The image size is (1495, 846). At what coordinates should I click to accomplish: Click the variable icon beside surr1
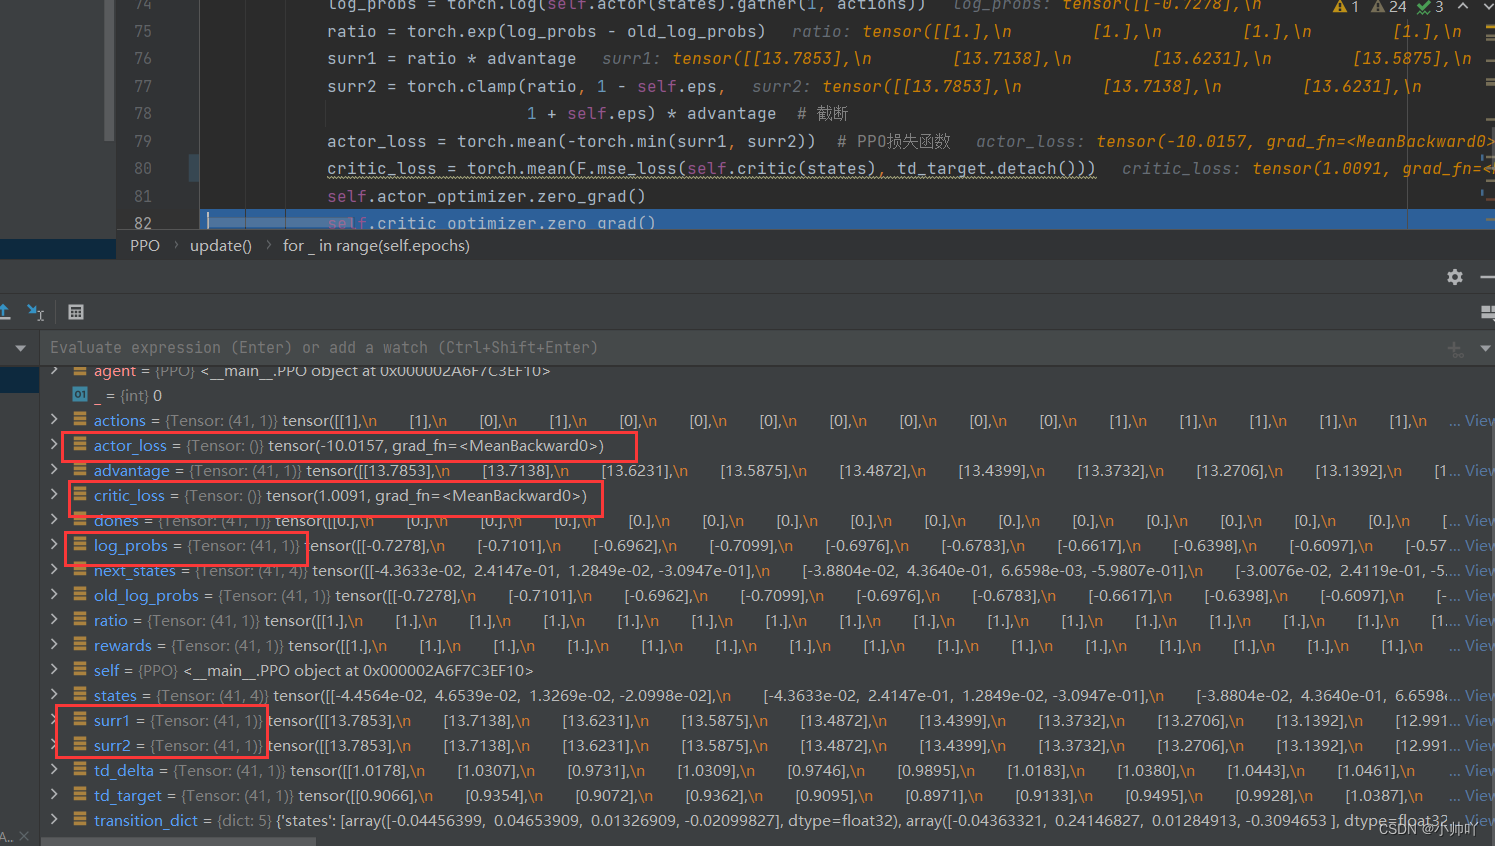80,720
